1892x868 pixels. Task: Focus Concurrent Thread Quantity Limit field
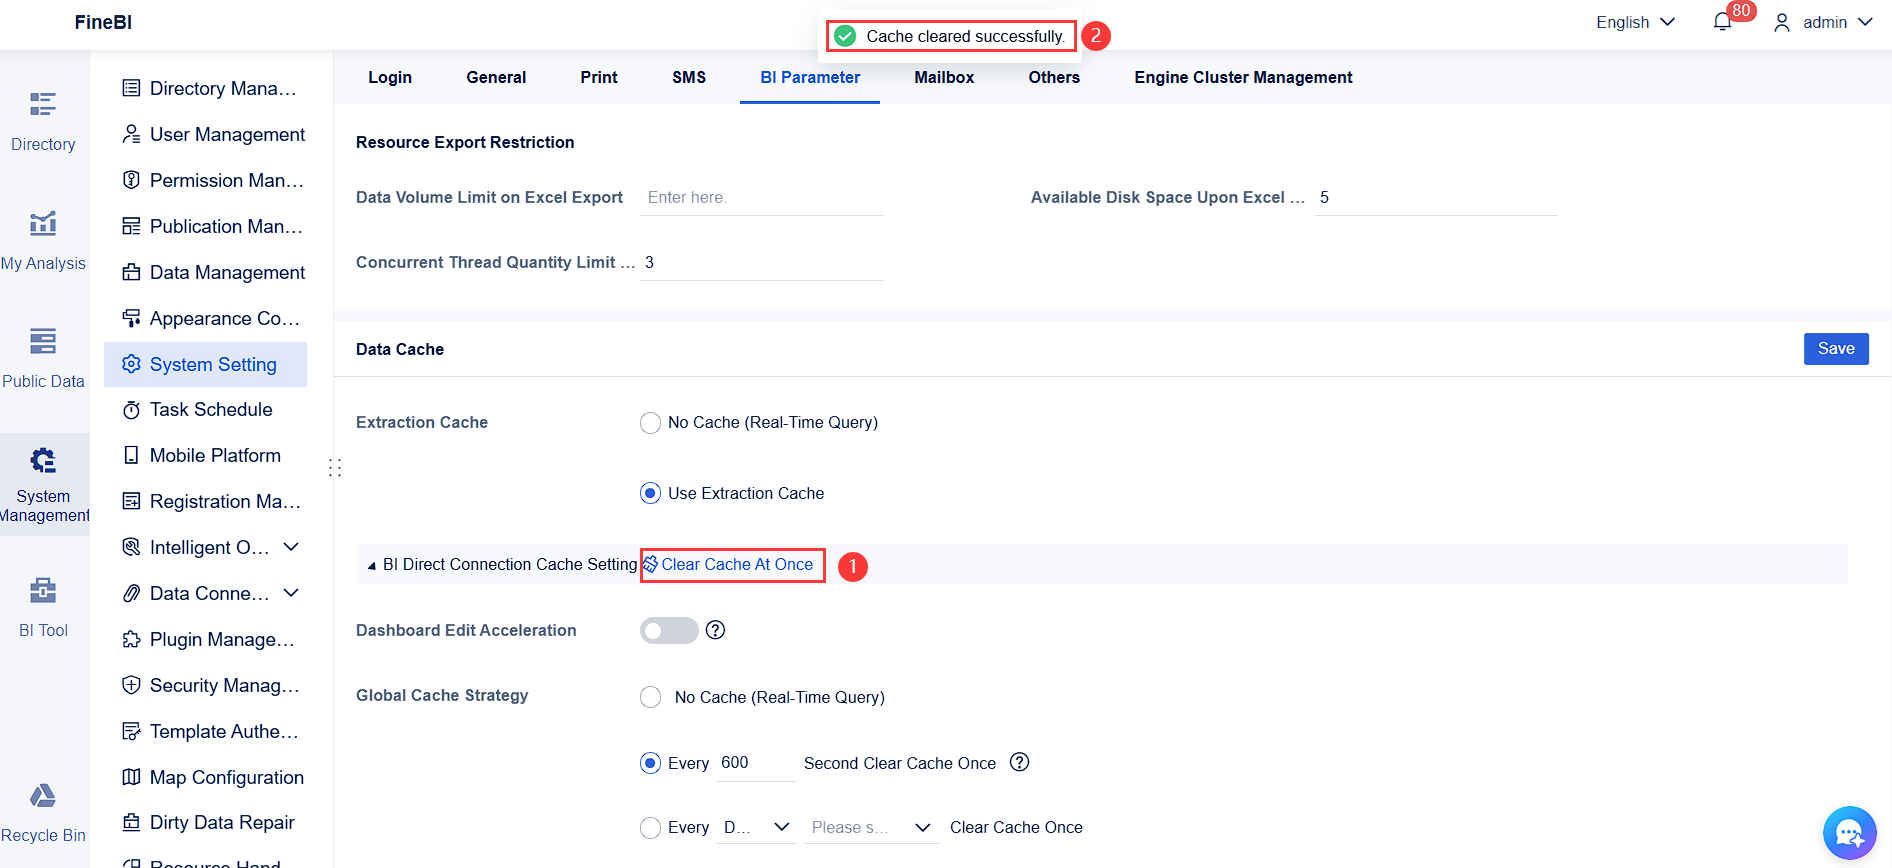[761, 263]
